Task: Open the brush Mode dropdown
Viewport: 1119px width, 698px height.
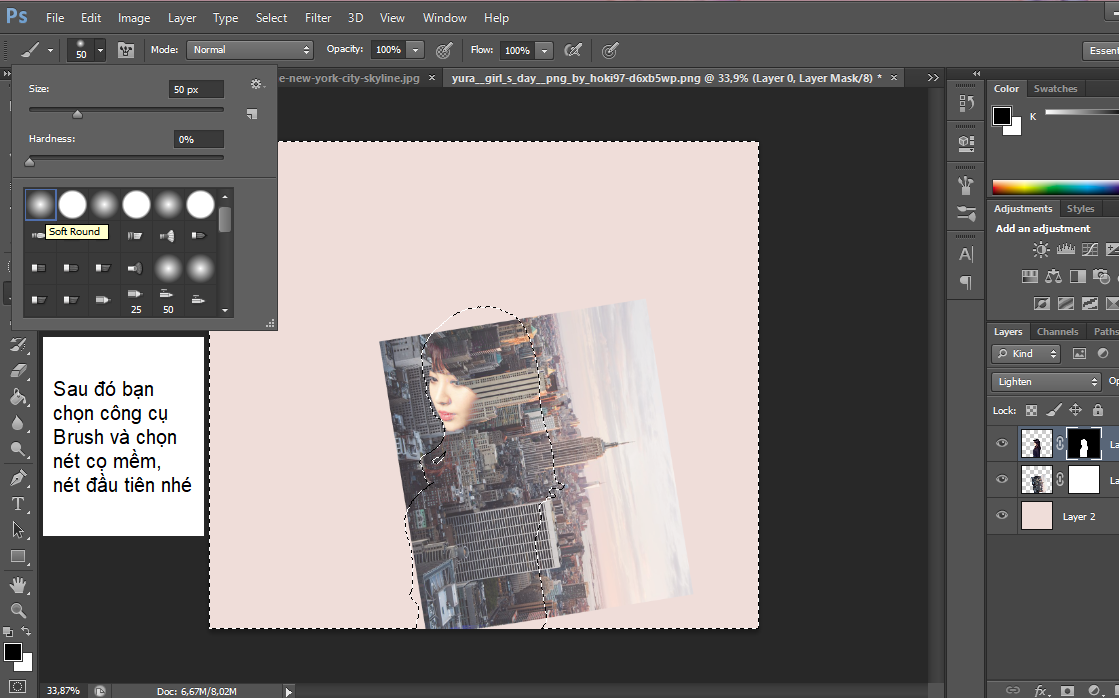Action: [251, 50]
